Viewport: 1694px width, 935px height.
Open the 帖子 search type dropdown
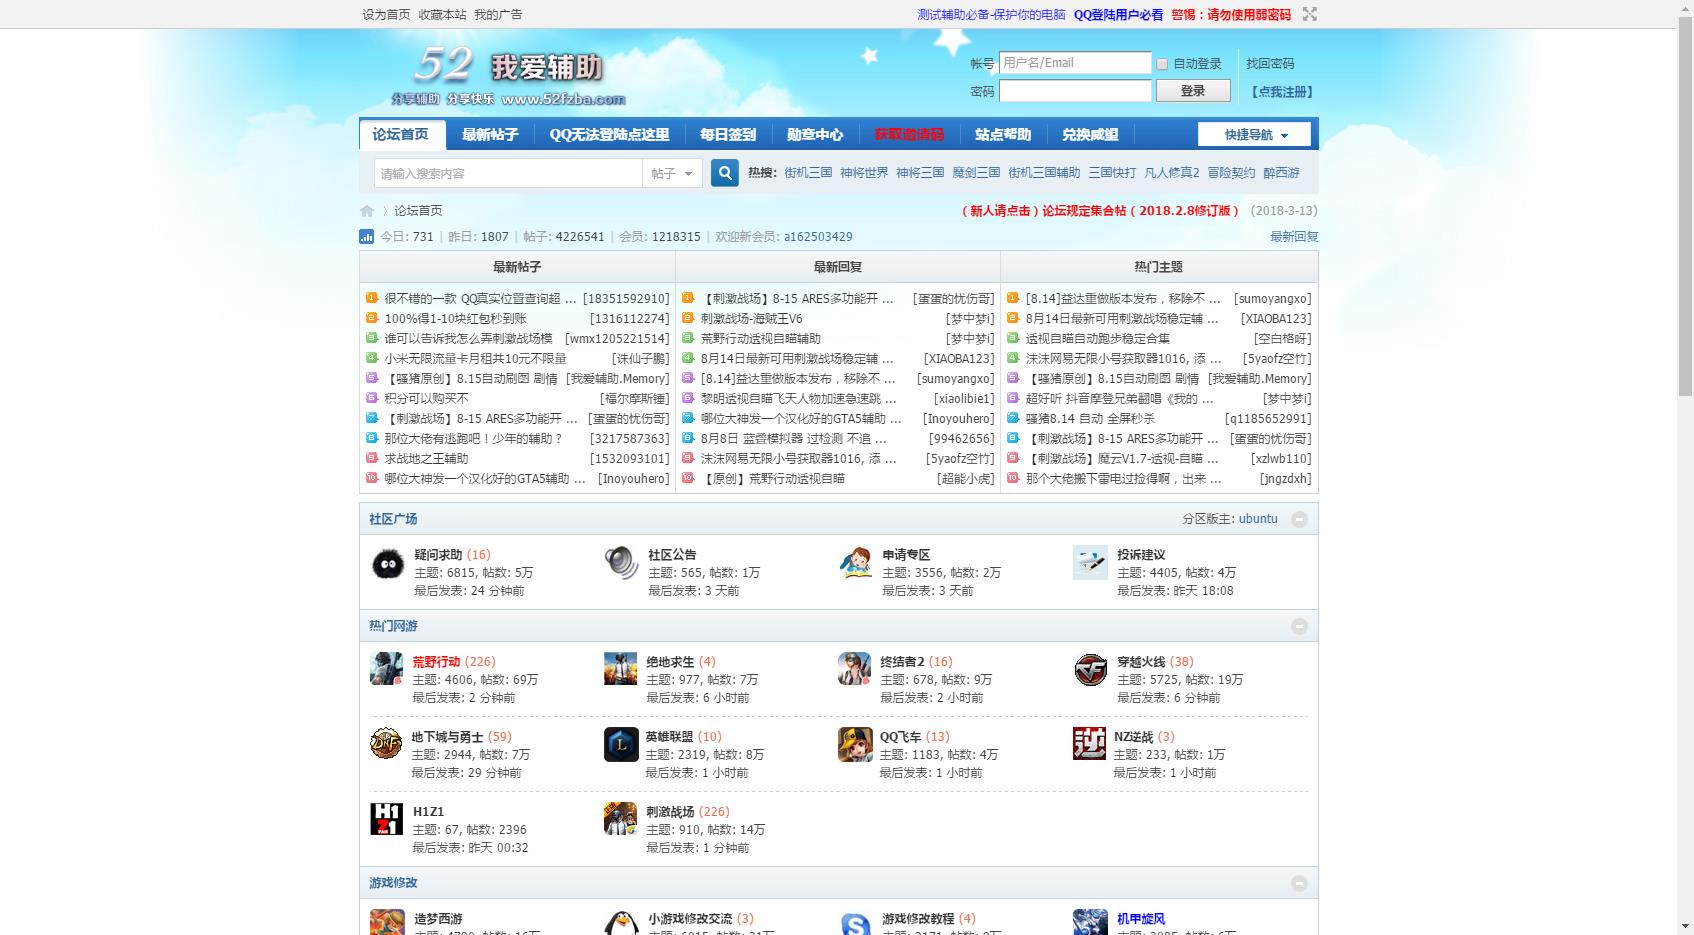click(671, 173)
